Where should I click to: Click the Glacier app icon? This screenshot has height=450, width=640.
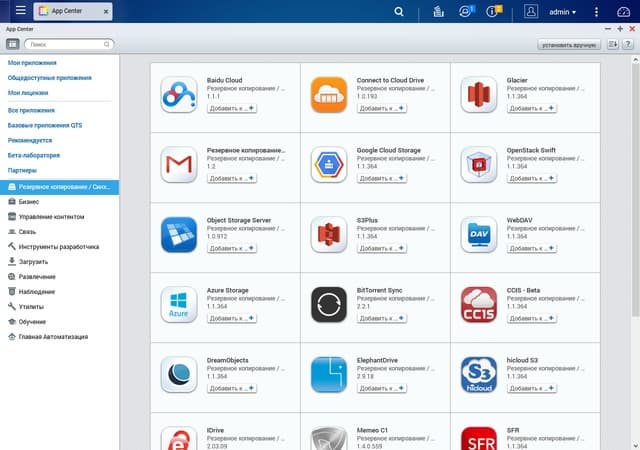click(x=479, y=95)
